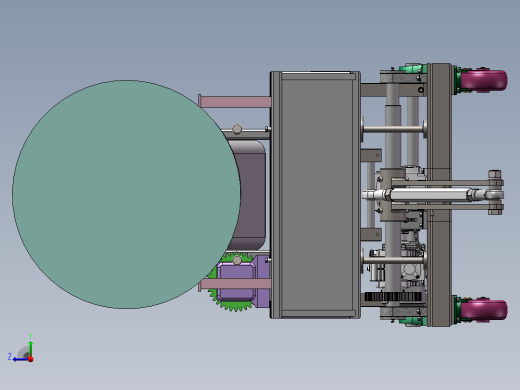Select the upper horizontal flanged tie rod
This screenshot has width=520, height=390.
[x=393, y=129]
